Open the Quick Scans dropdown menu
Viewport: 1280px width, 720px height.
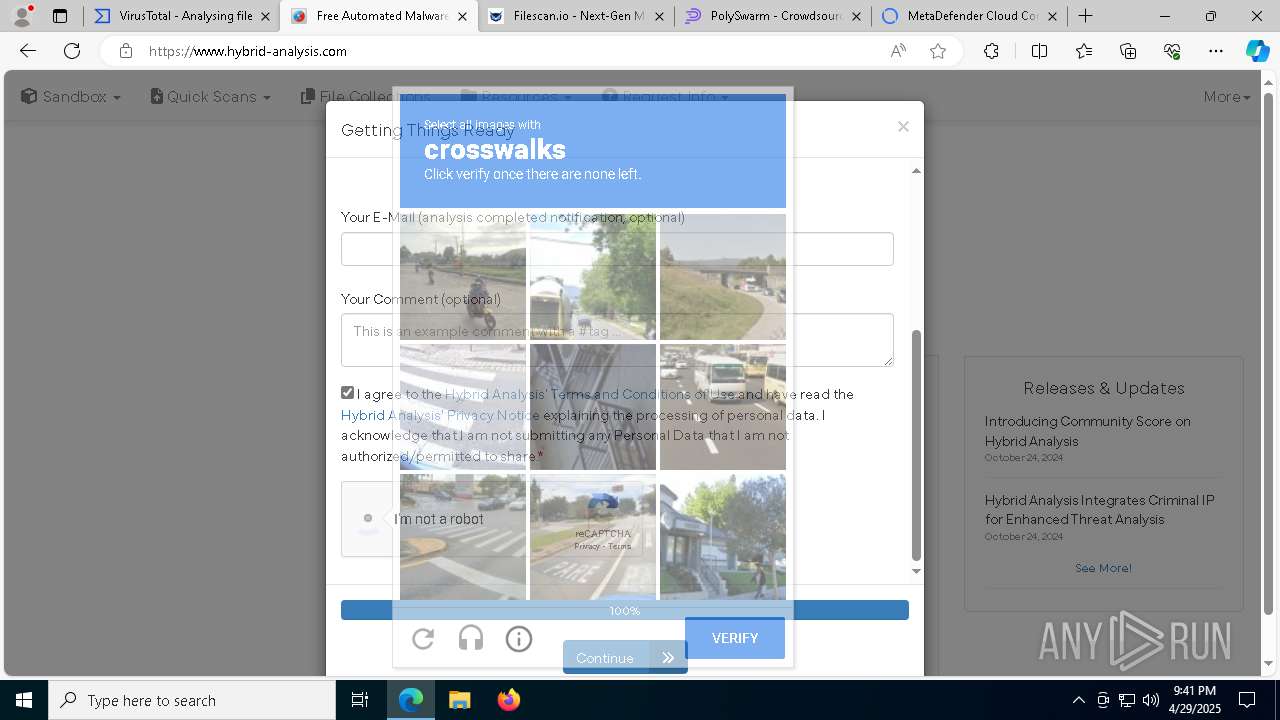click(211, 97)
